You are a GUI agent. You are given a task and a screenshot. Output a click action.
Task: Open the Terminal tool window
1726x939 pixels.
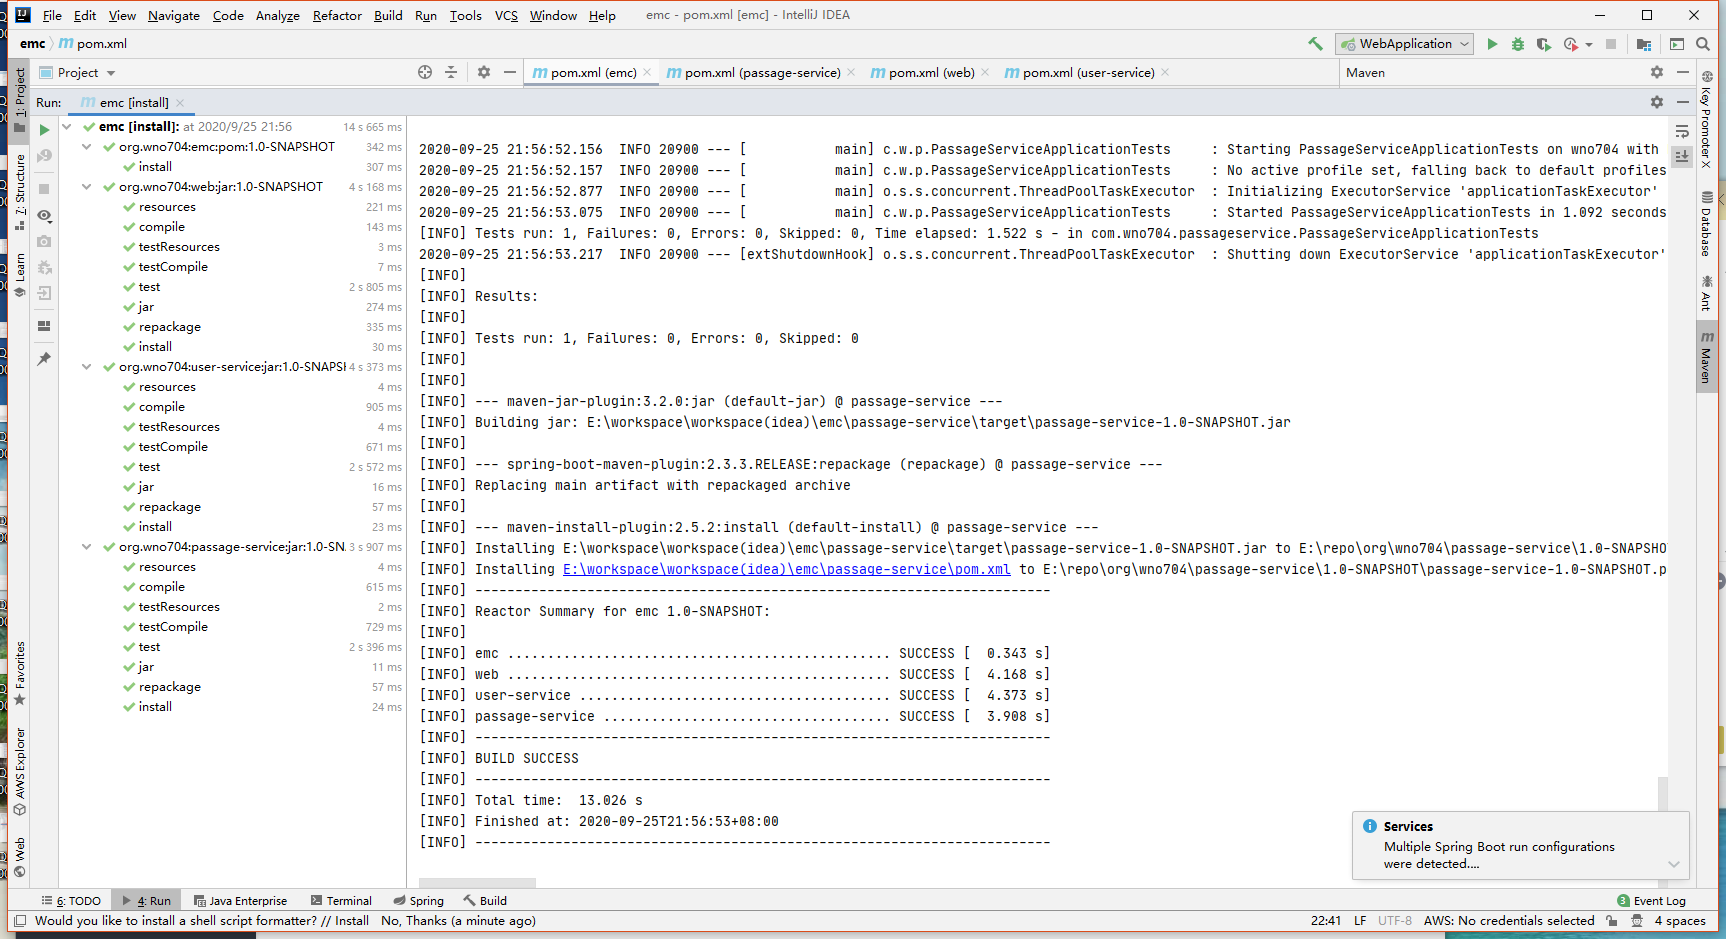click(x=341, y=900)
